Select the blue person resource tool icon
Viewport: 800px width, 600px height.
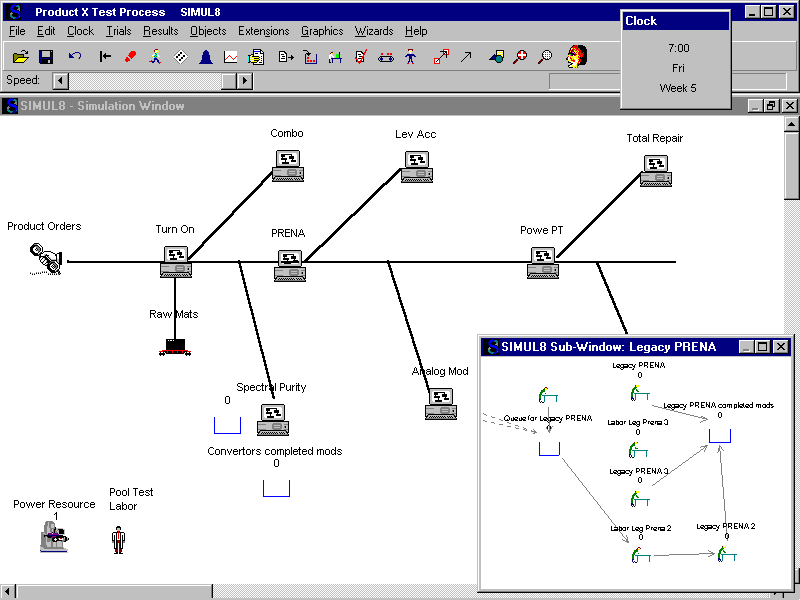411,56
